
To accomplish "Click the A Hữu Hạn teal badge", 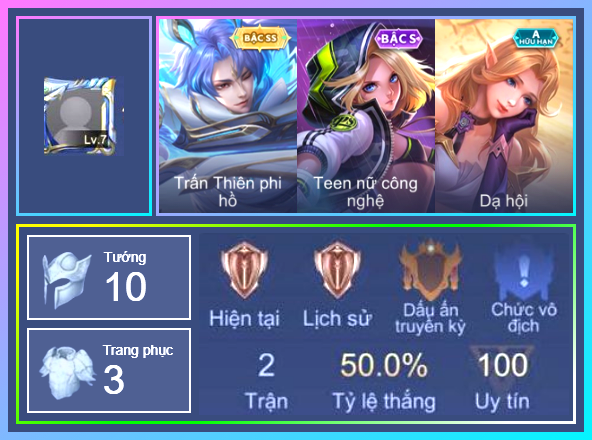I will pyautogui.click(x=536, y=39).
